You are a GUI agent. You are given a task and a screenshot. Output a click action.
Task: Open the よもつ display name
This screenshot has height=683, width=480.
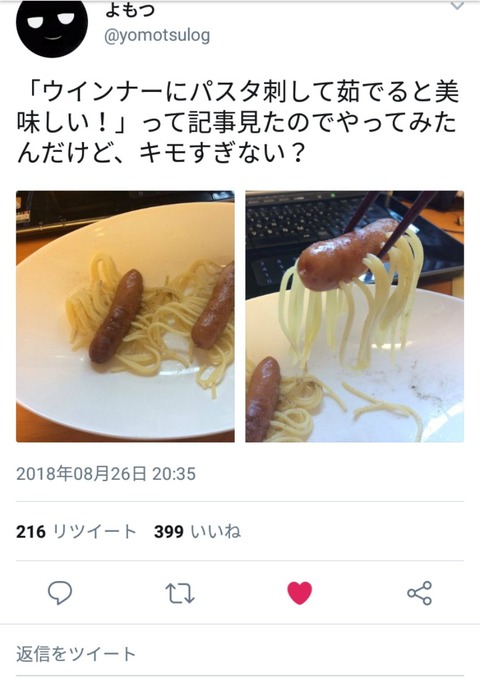tap(129, 10)
